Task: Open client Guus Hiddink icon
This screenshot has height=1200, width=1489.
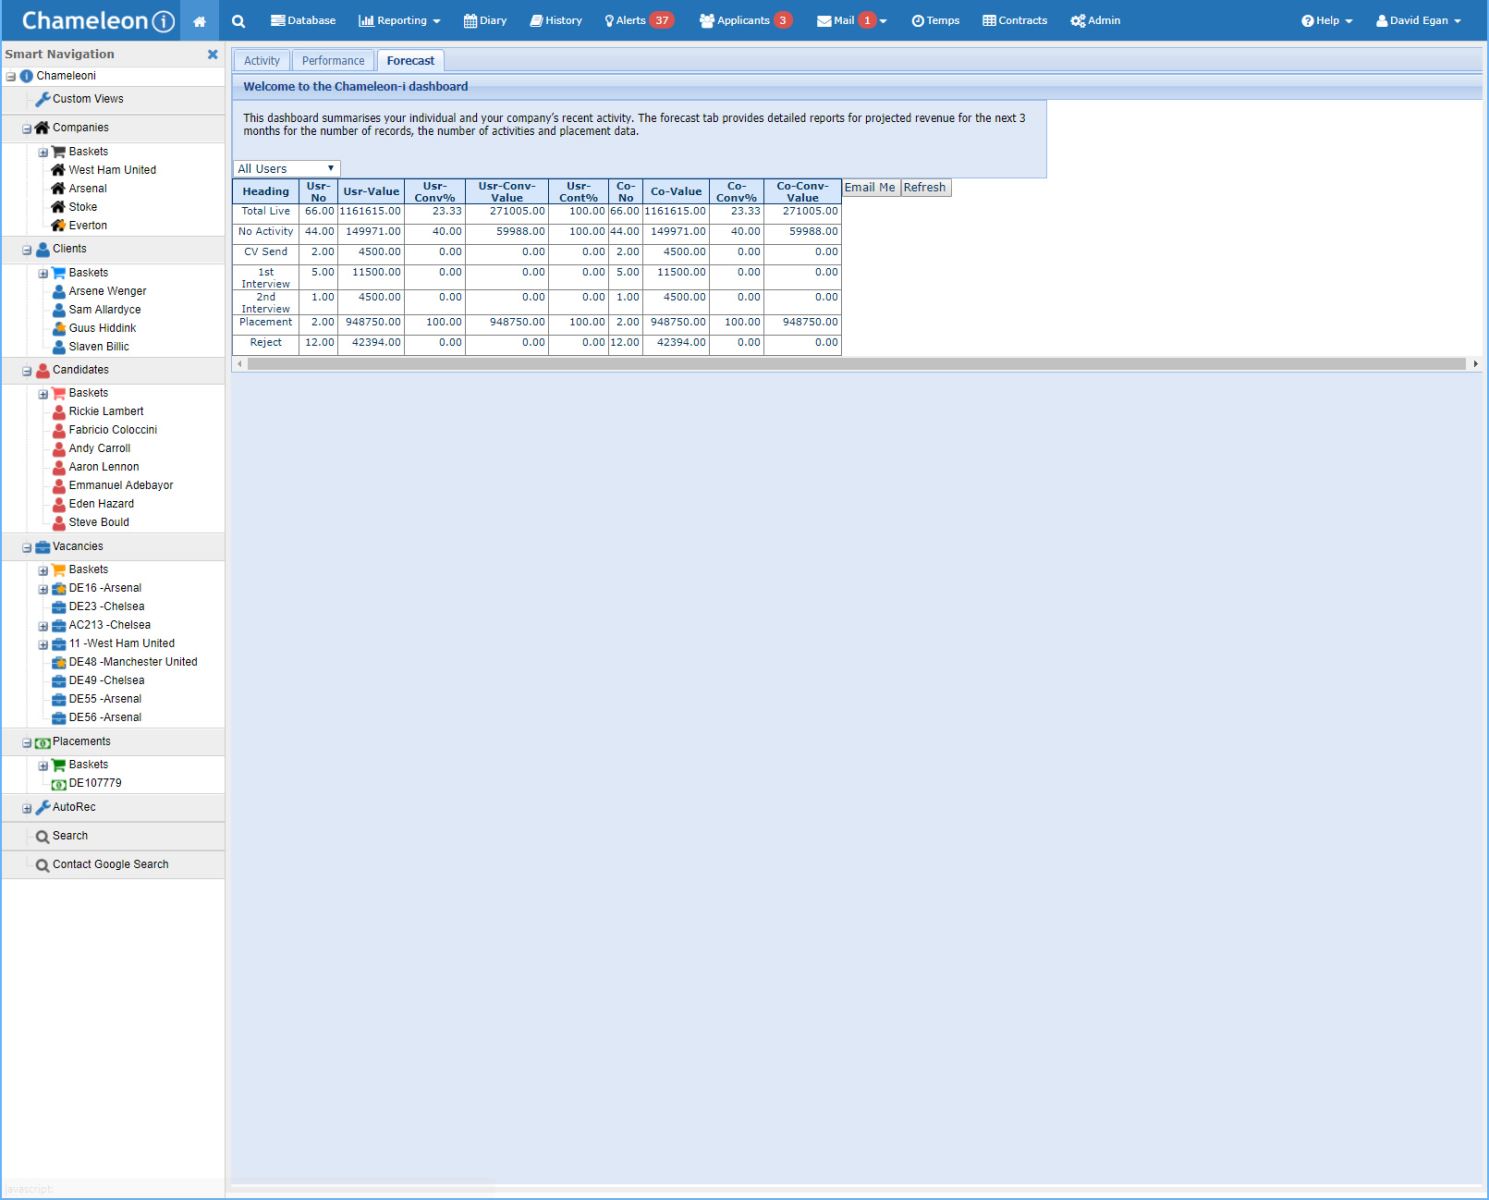Action: click(58, 328)
